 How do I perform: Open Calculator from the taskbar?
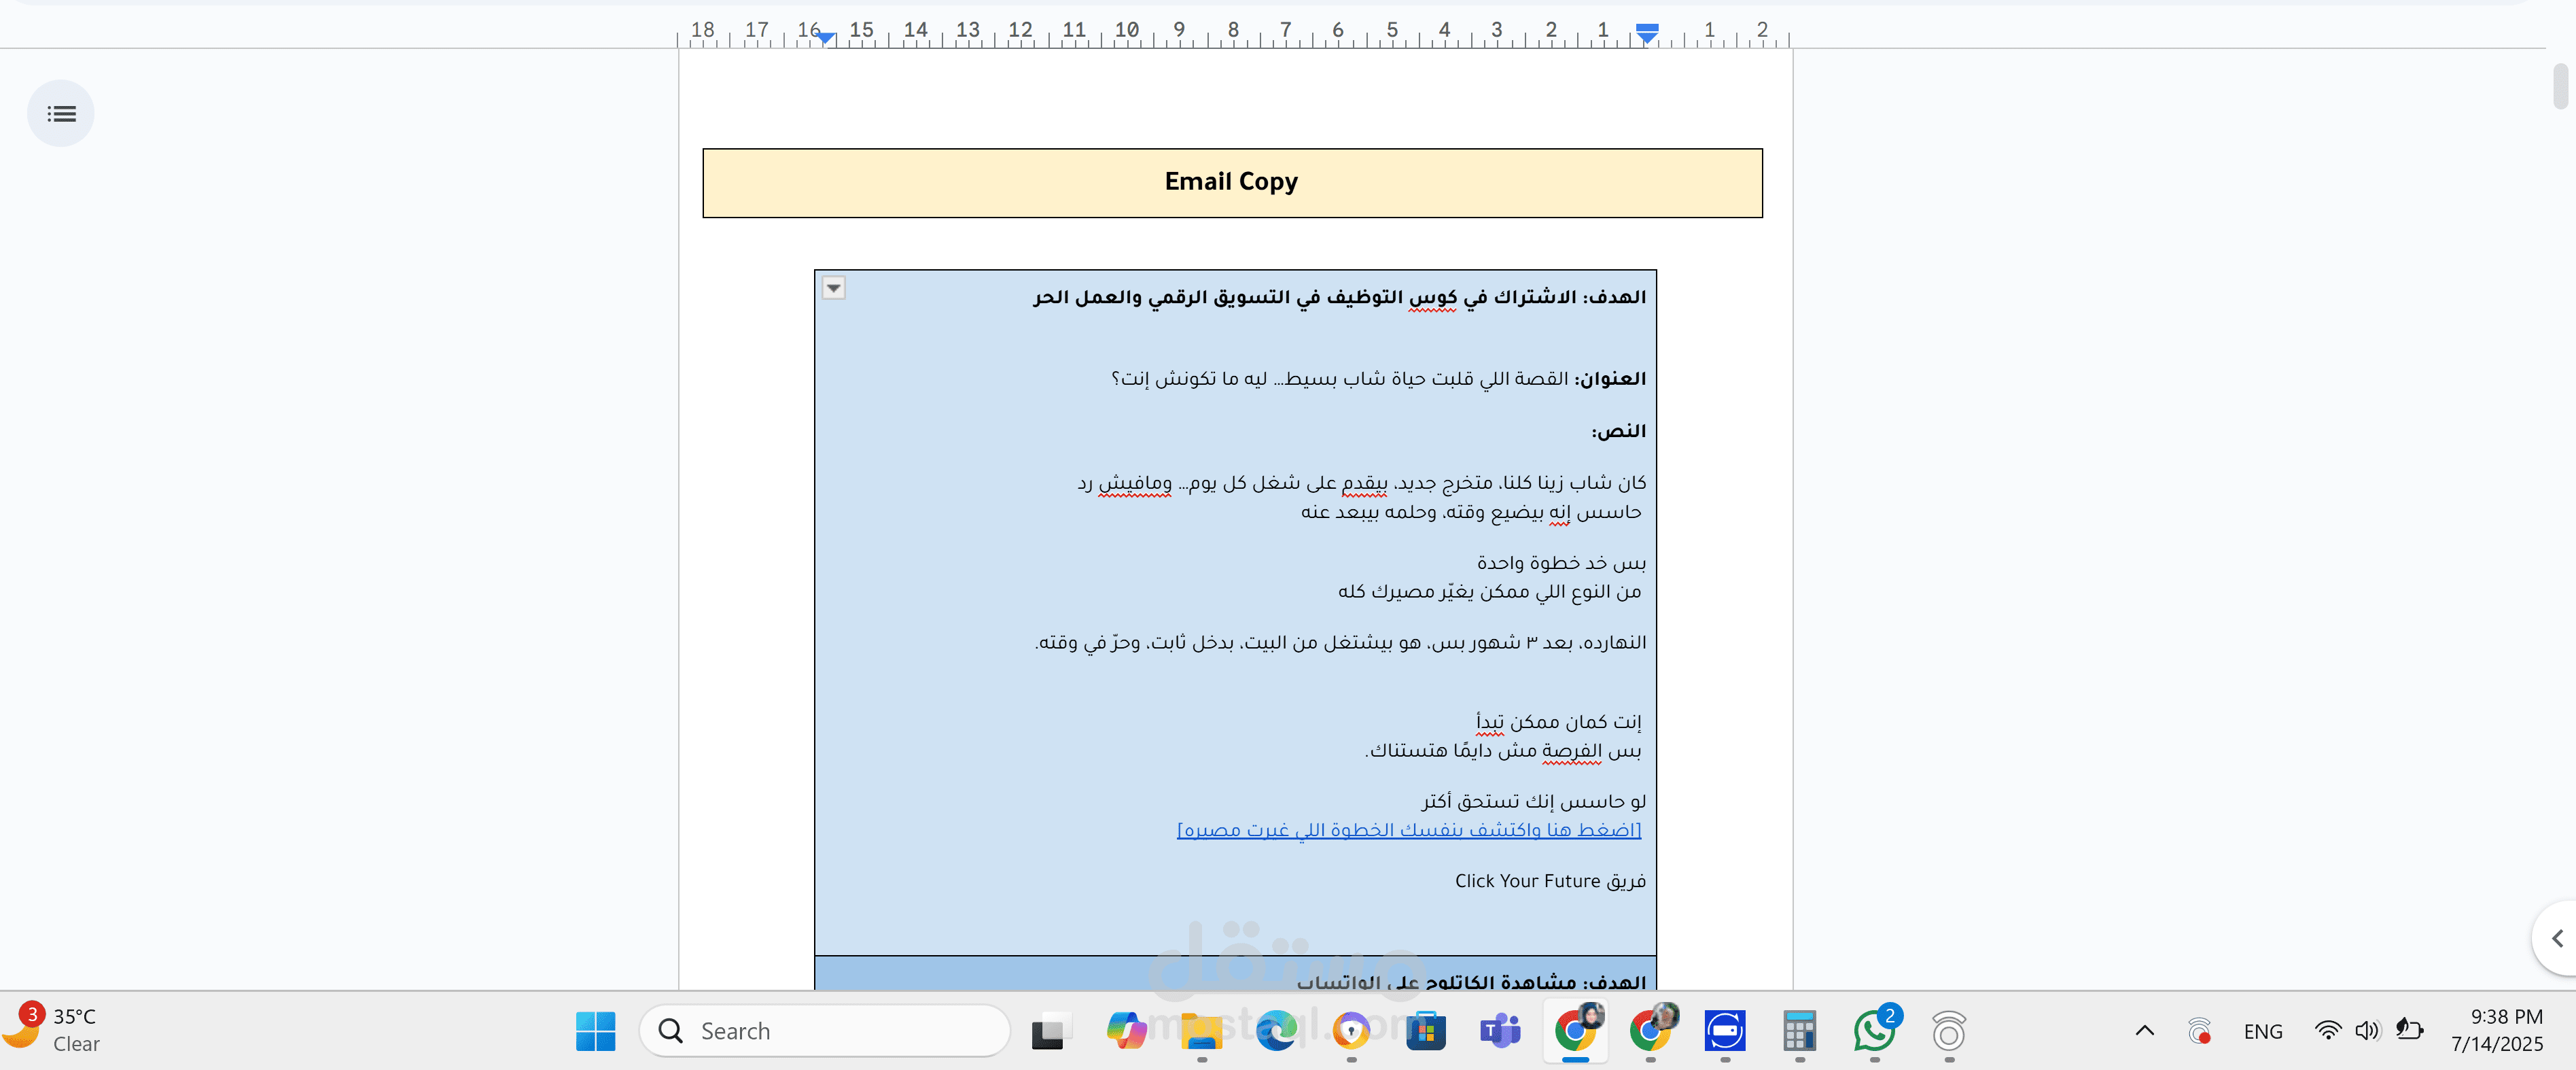pyautogui.click(x=1799, y=1031)
